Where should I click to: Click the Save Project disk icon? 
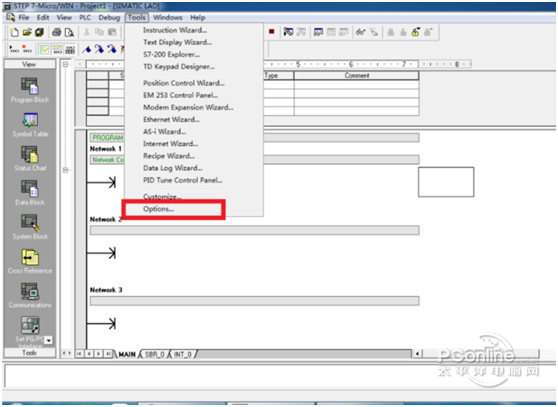39,32
